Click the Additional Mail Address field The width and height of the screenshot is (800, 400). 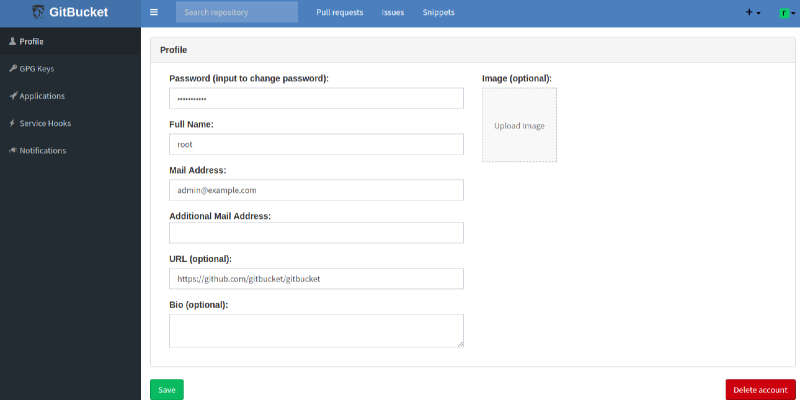316,233
